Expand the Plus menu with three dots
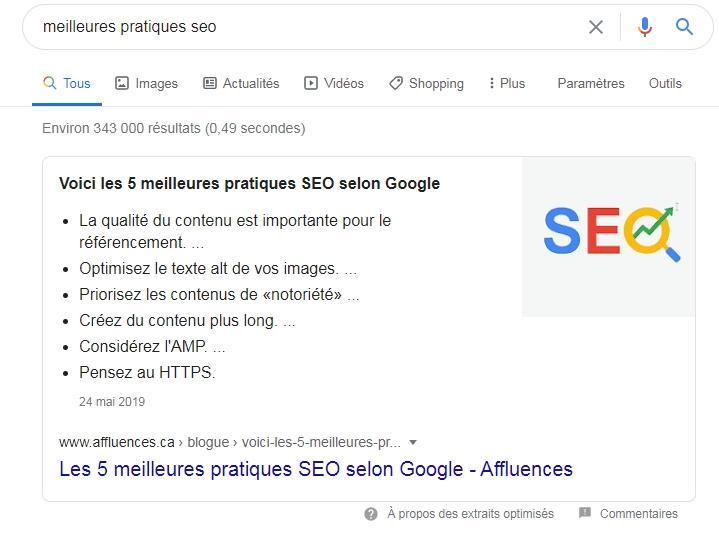The width and height of the screenshot is (719, 533). coord(507,83)
